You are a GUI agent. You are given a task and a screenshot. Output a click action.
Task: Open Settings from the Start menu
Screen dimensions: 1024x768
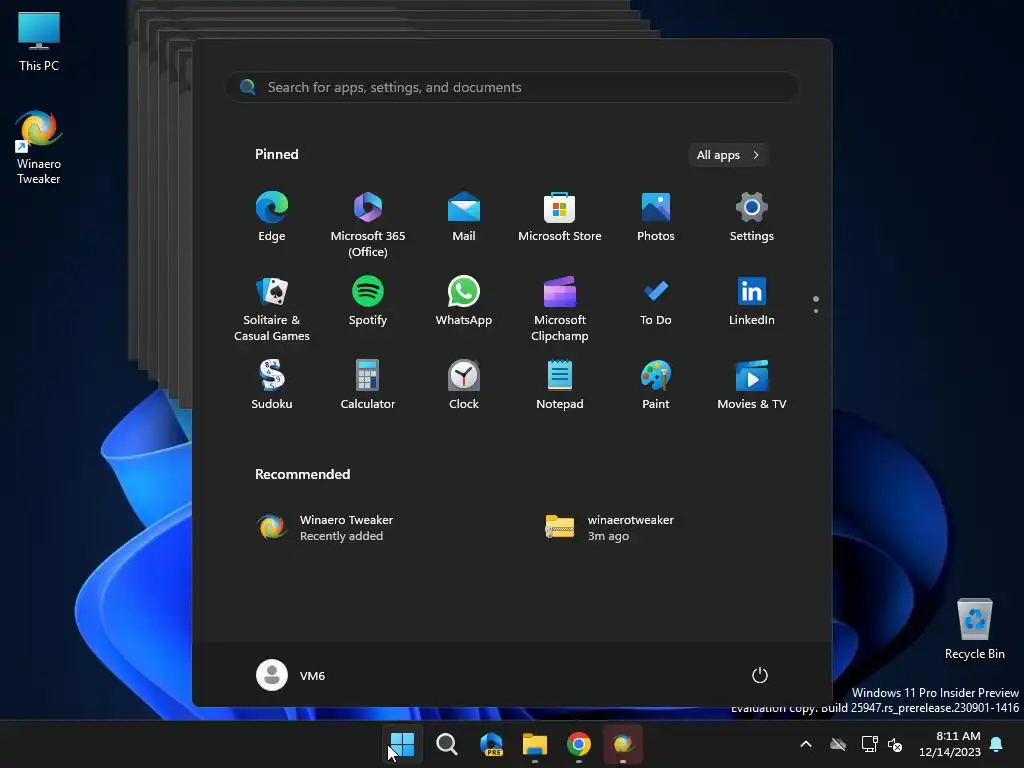(x=752, y=217)
